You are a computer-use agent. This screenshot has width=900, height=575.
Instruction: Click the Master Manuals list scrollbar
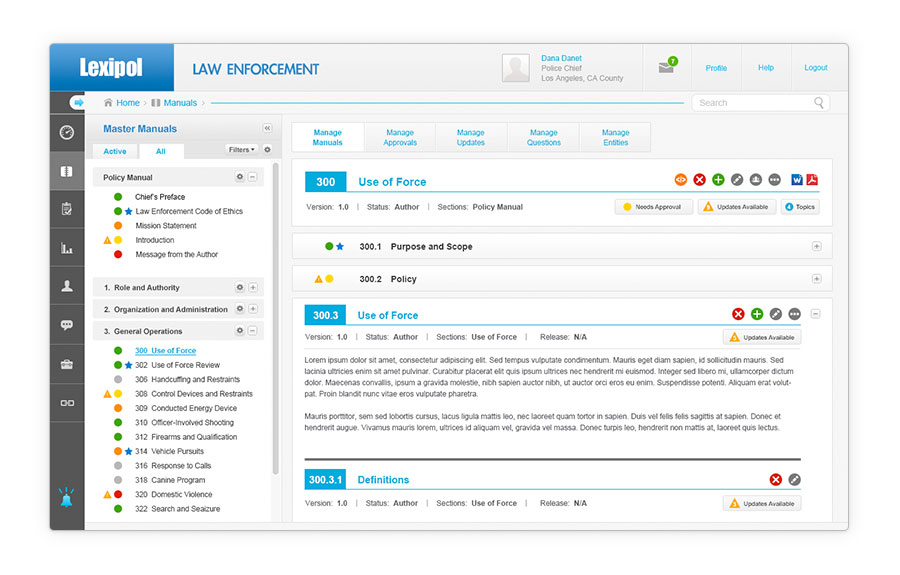pyautogui.click(x=276, y=318)
